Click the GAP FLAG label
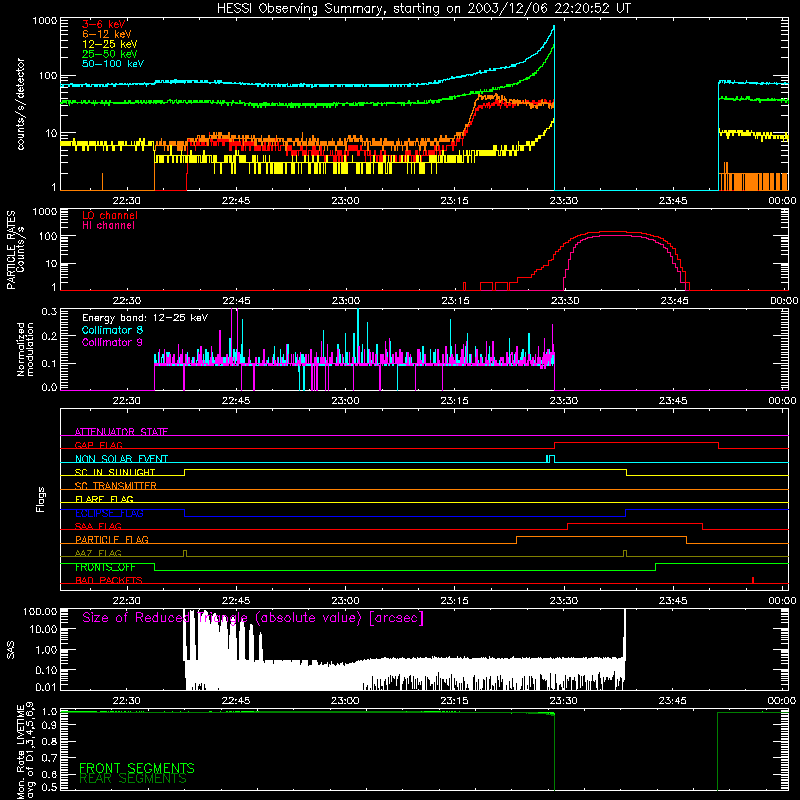This screenshot has width=800, height=800. coord(98,445)
